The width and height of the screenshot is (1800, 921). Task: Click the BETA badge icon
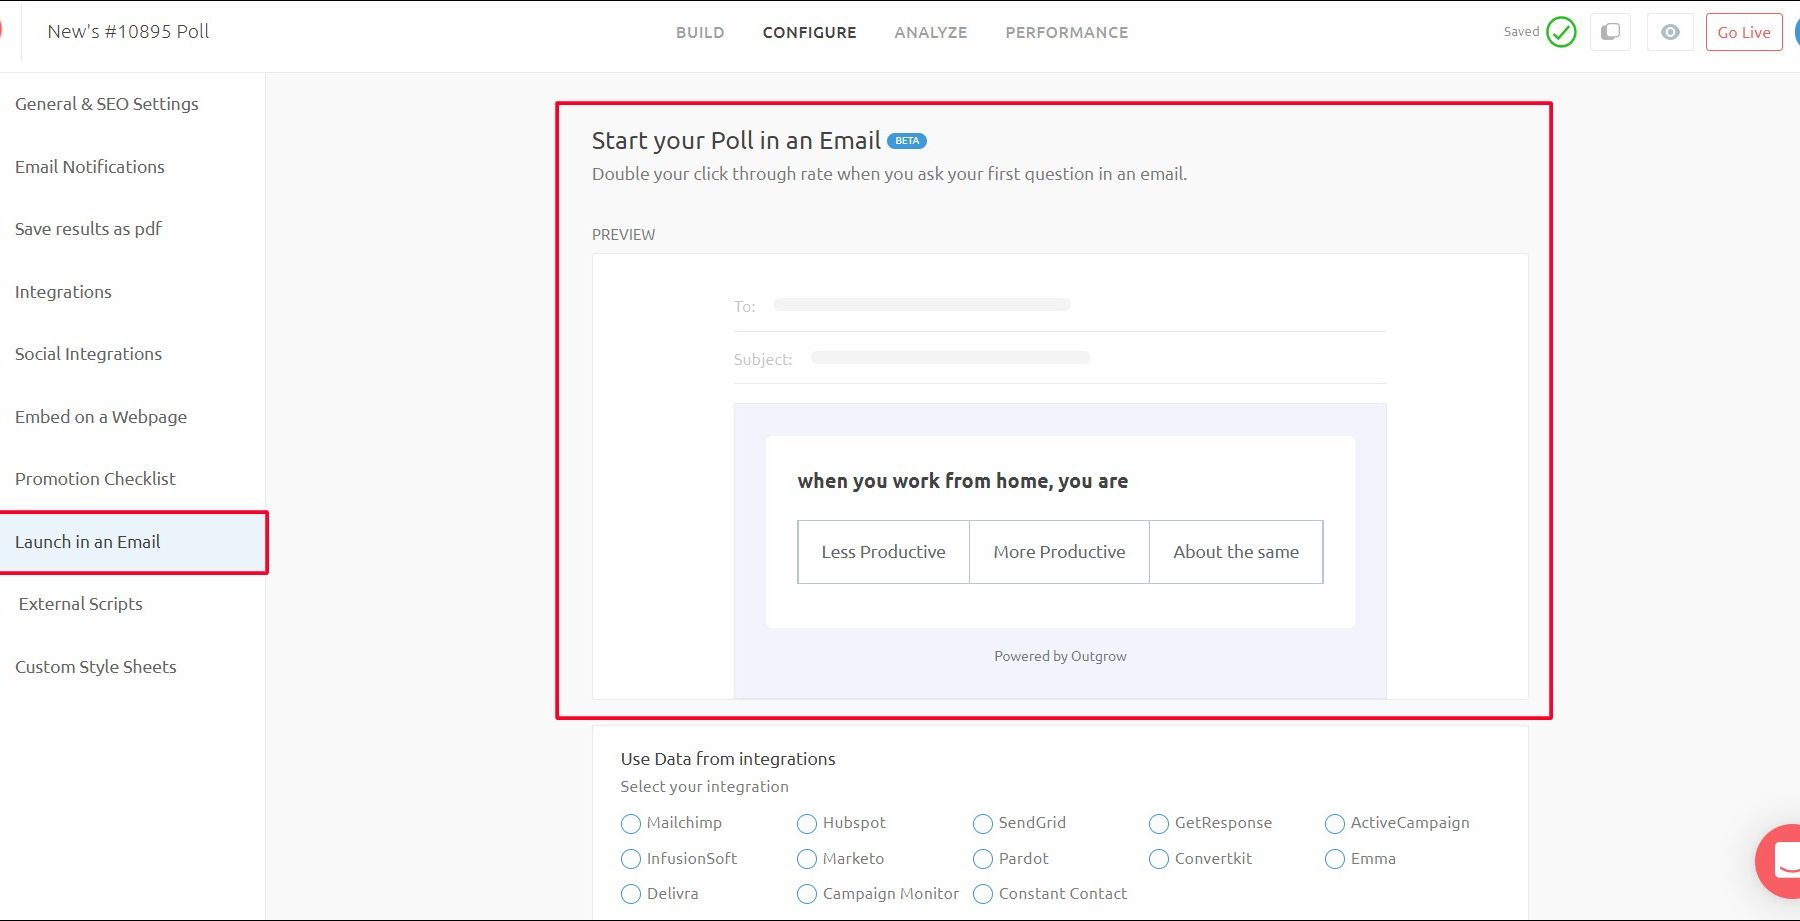point(907,141)
